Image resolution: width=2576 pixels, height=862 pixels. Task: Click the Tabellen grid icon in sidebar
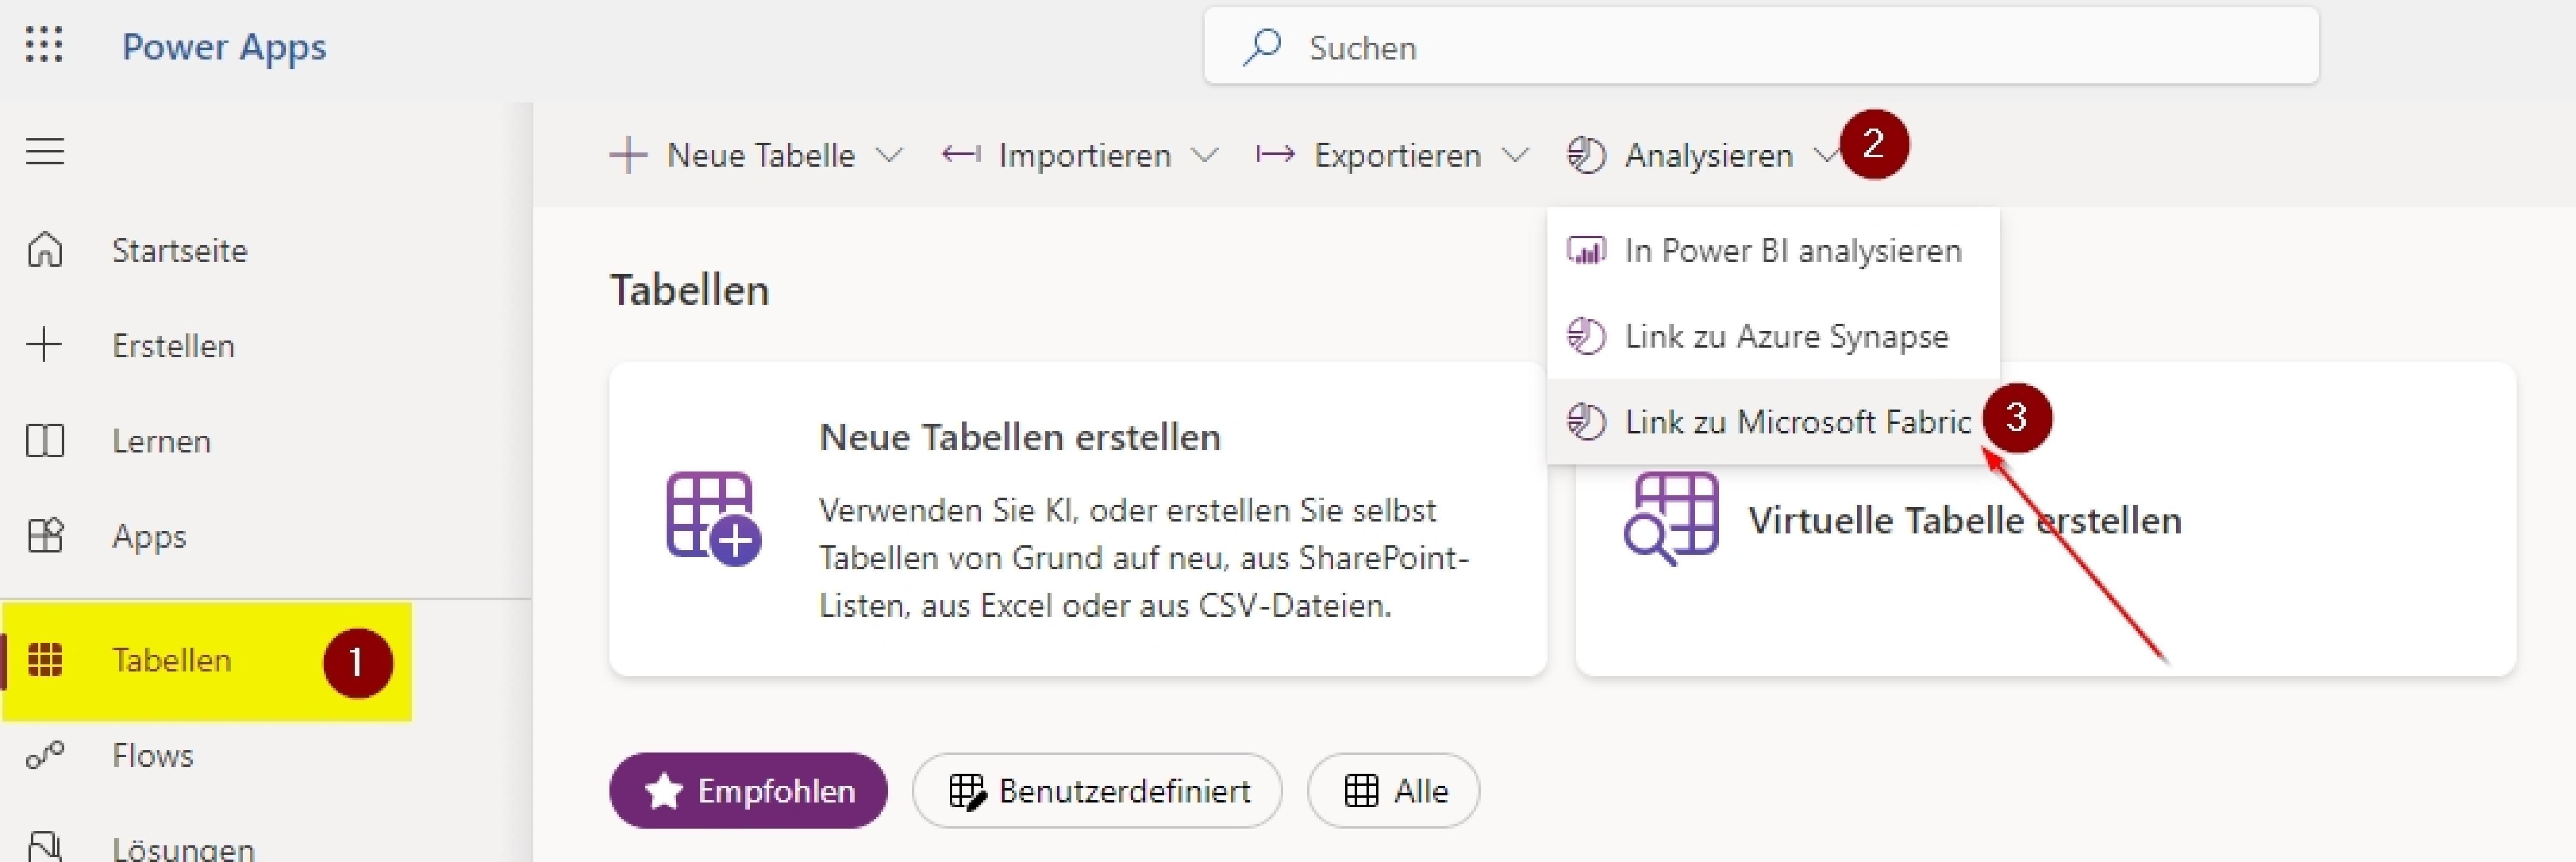point(45,660)
